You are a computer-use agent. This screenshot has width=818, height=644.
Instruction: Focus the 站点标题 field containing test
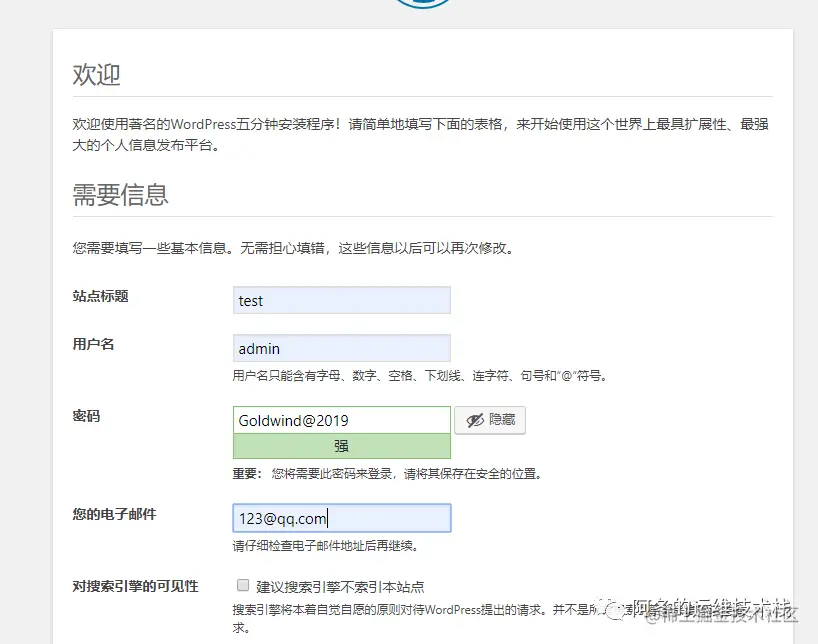tap(341, 300)
